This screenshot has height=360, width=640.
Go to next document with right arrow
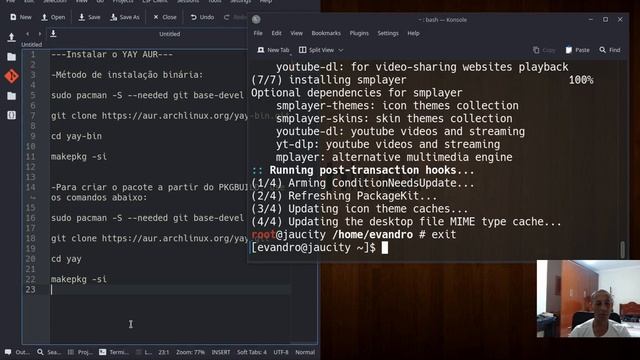40,34
